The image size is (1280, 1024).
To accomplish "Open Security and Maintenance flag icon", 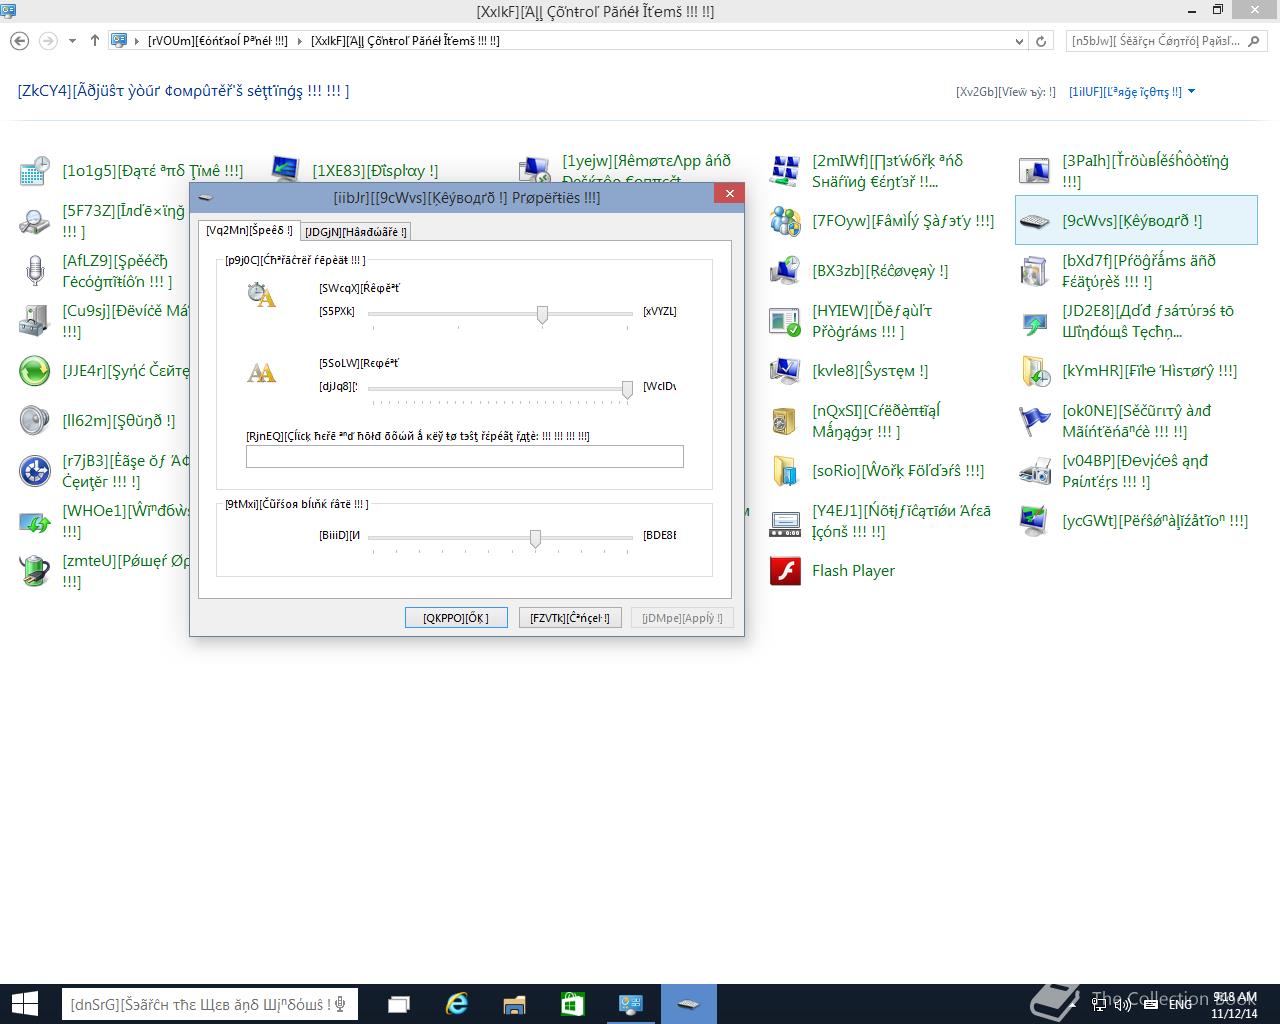I will 1034,421.
